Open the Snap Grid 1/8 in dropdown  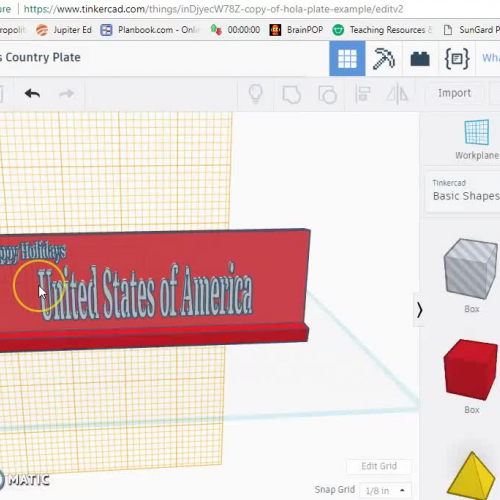click(385, 490)
